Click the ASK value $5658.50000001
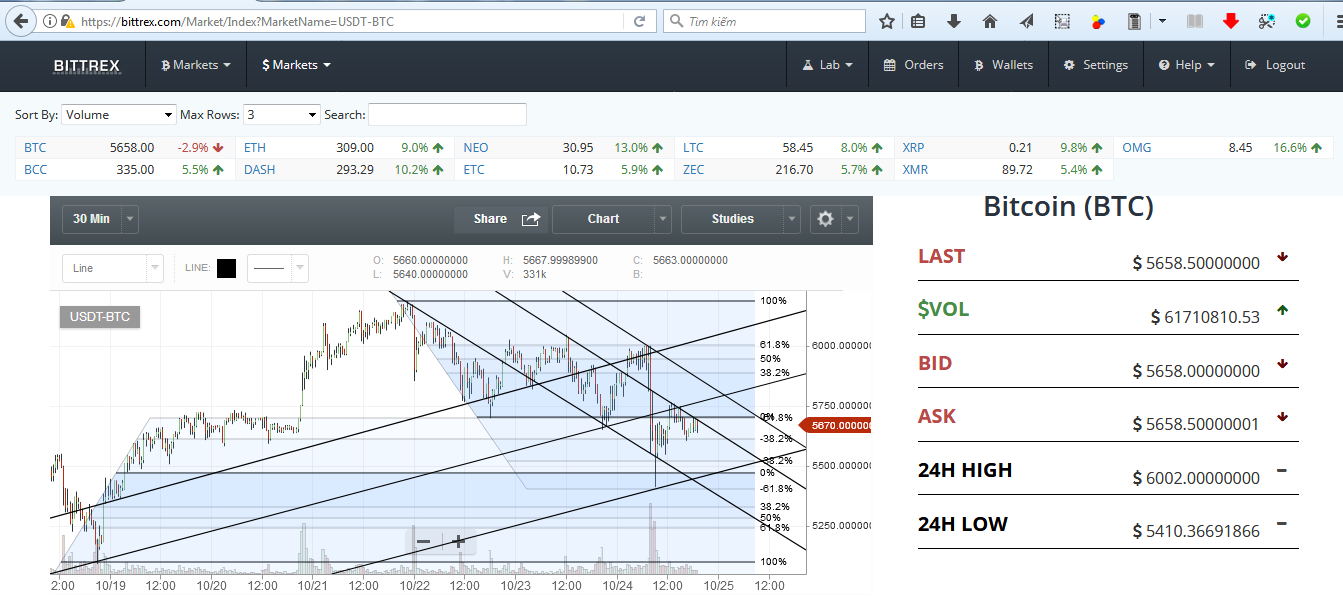The image size is (1343, 608). (x=1196, y=424)
